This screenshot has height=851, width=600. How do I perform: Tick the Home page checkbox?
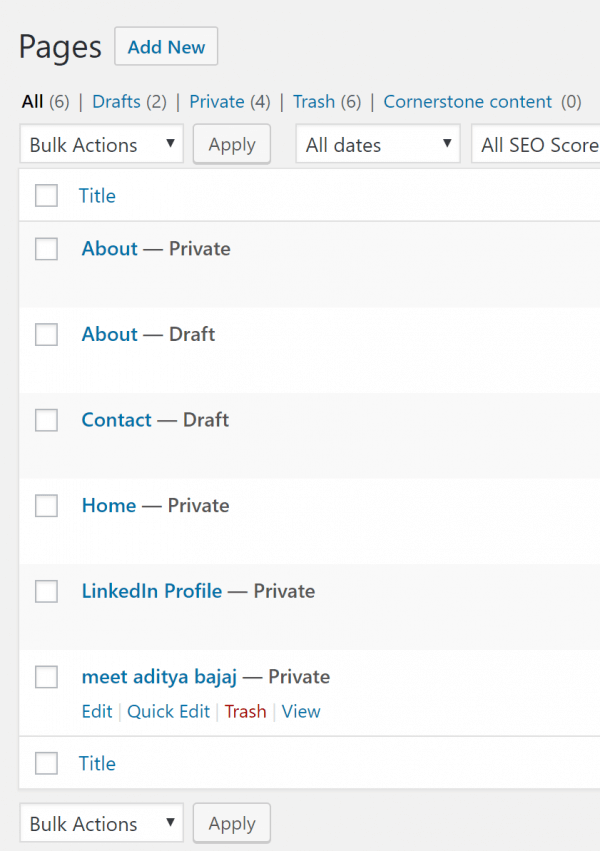tap(46, 506)
